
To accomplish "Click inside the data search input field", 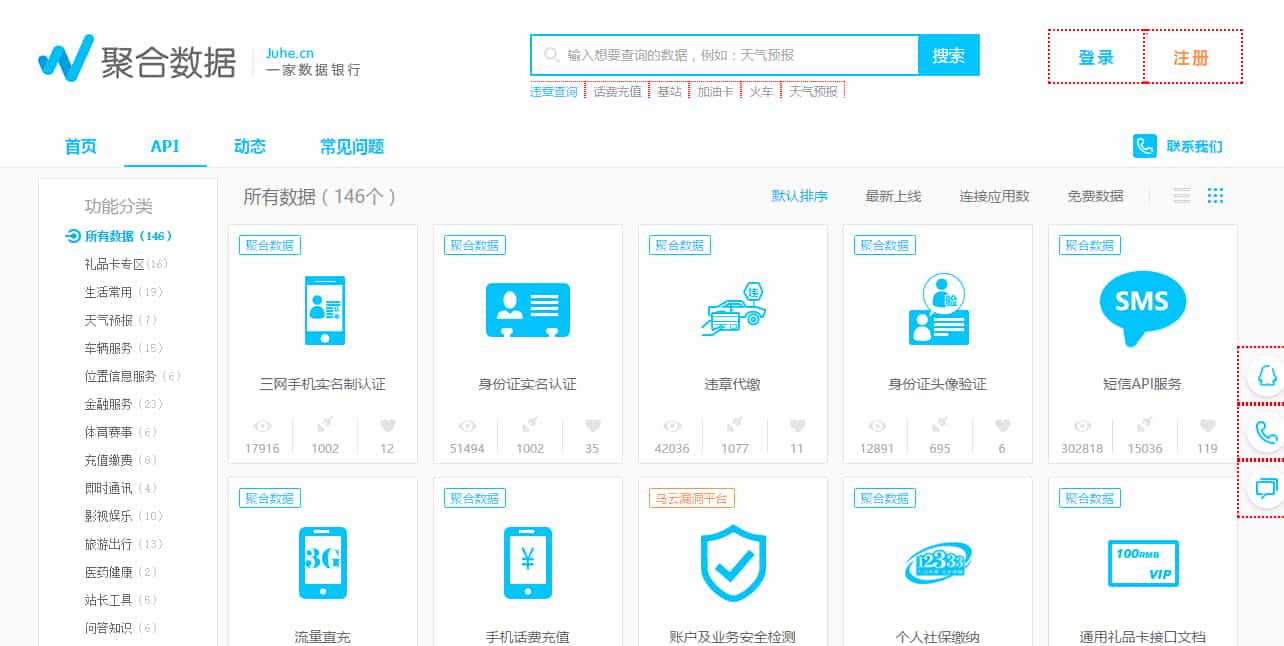I will pos(720,56).
